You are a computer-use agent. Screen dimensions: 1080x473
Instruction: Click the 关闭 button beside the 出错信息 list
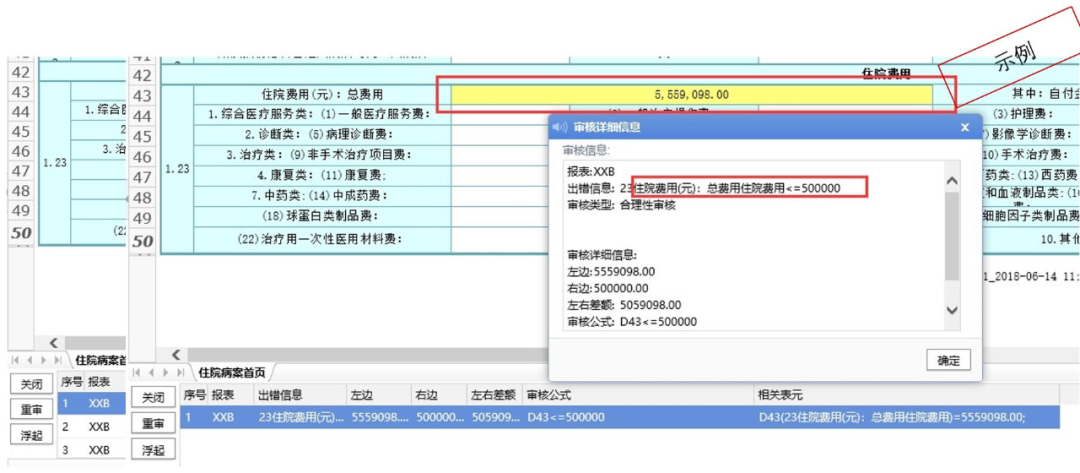point(153,397)
